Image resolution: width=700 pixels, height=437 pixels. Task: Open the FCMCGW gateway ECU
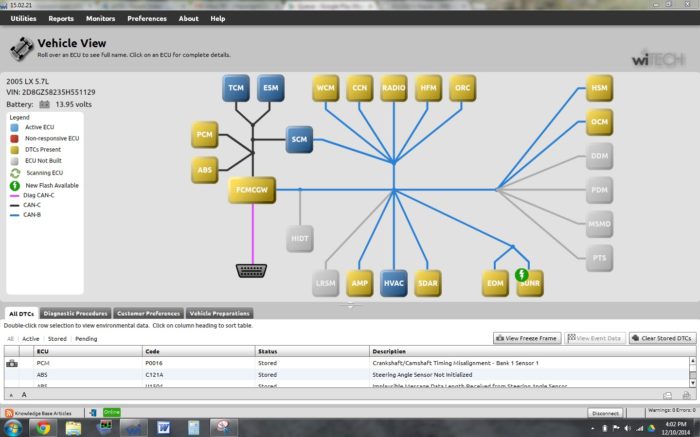coord(251,189)
